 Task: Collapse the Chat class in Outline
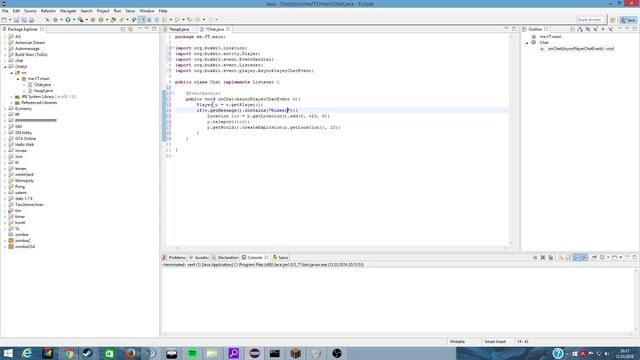[x=527, y=42]
